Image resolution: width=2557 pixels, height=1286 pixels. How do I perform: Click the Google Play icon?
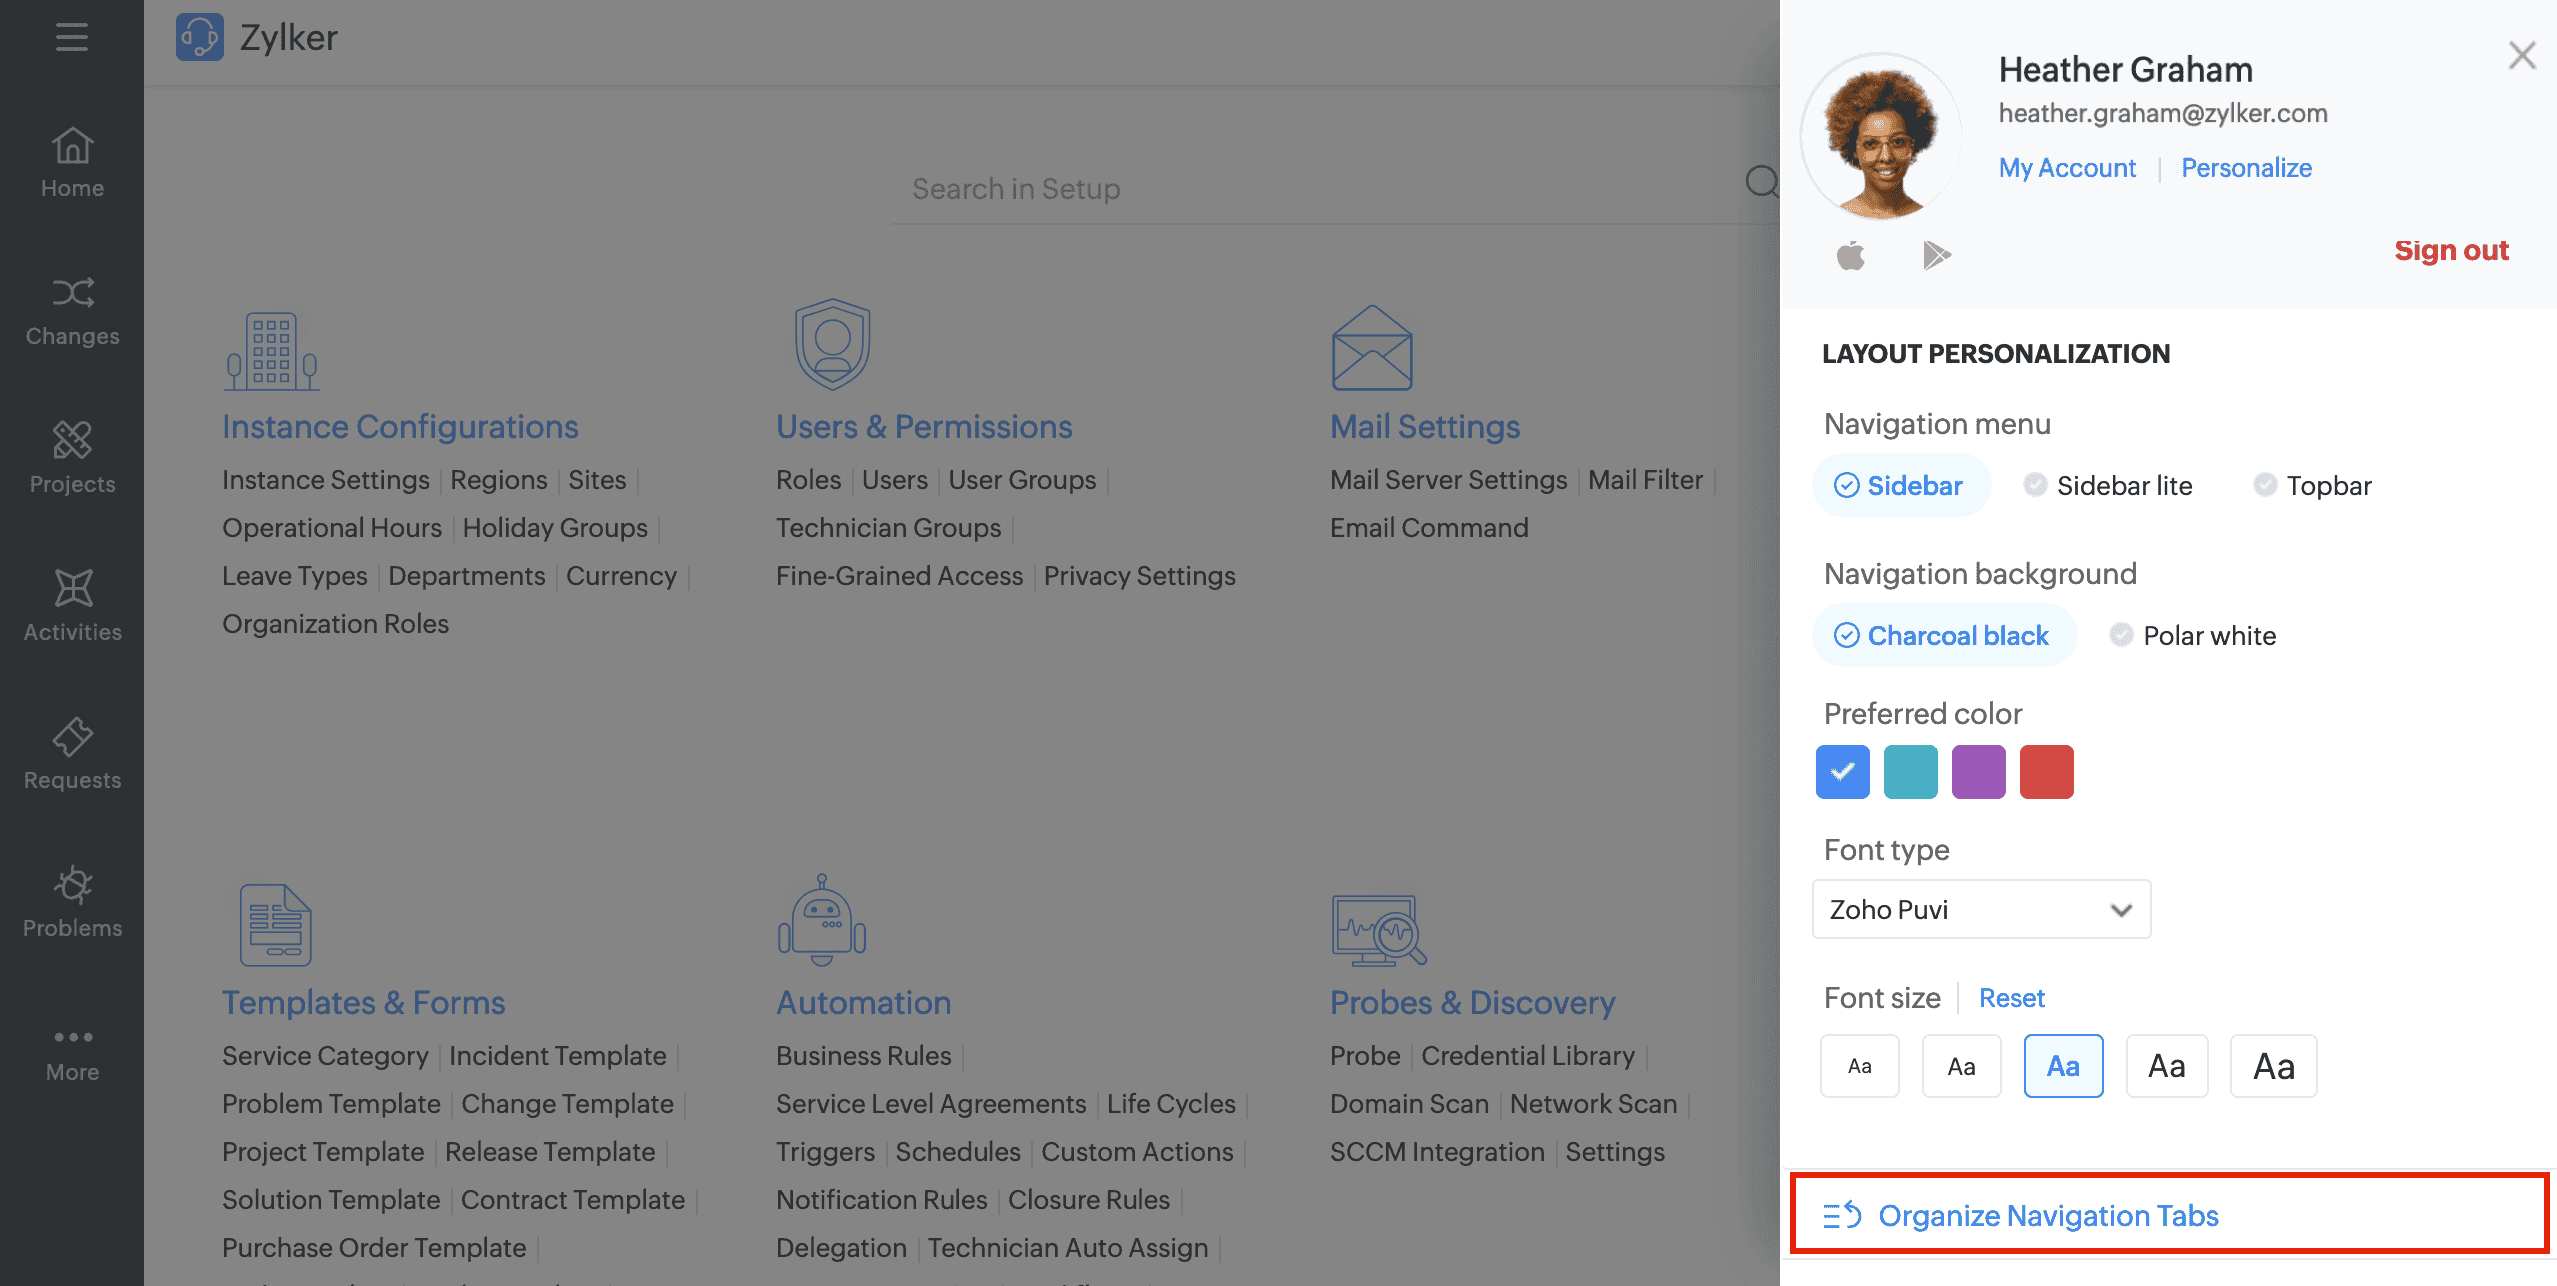tap(1936, 255)
